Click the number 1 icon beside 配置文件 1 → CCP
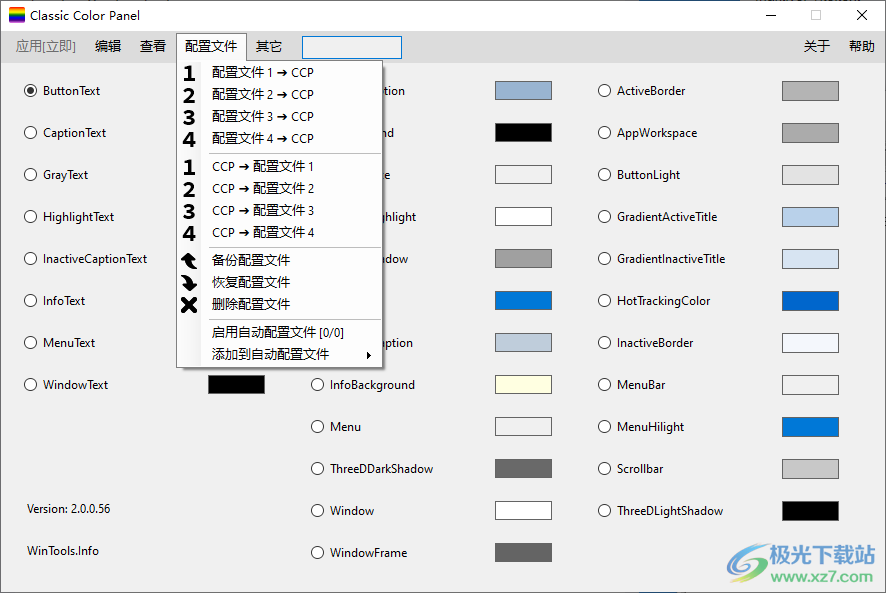The height and width of the screenshot is (593, 886). pyautogui.click(x=189, y=73)
